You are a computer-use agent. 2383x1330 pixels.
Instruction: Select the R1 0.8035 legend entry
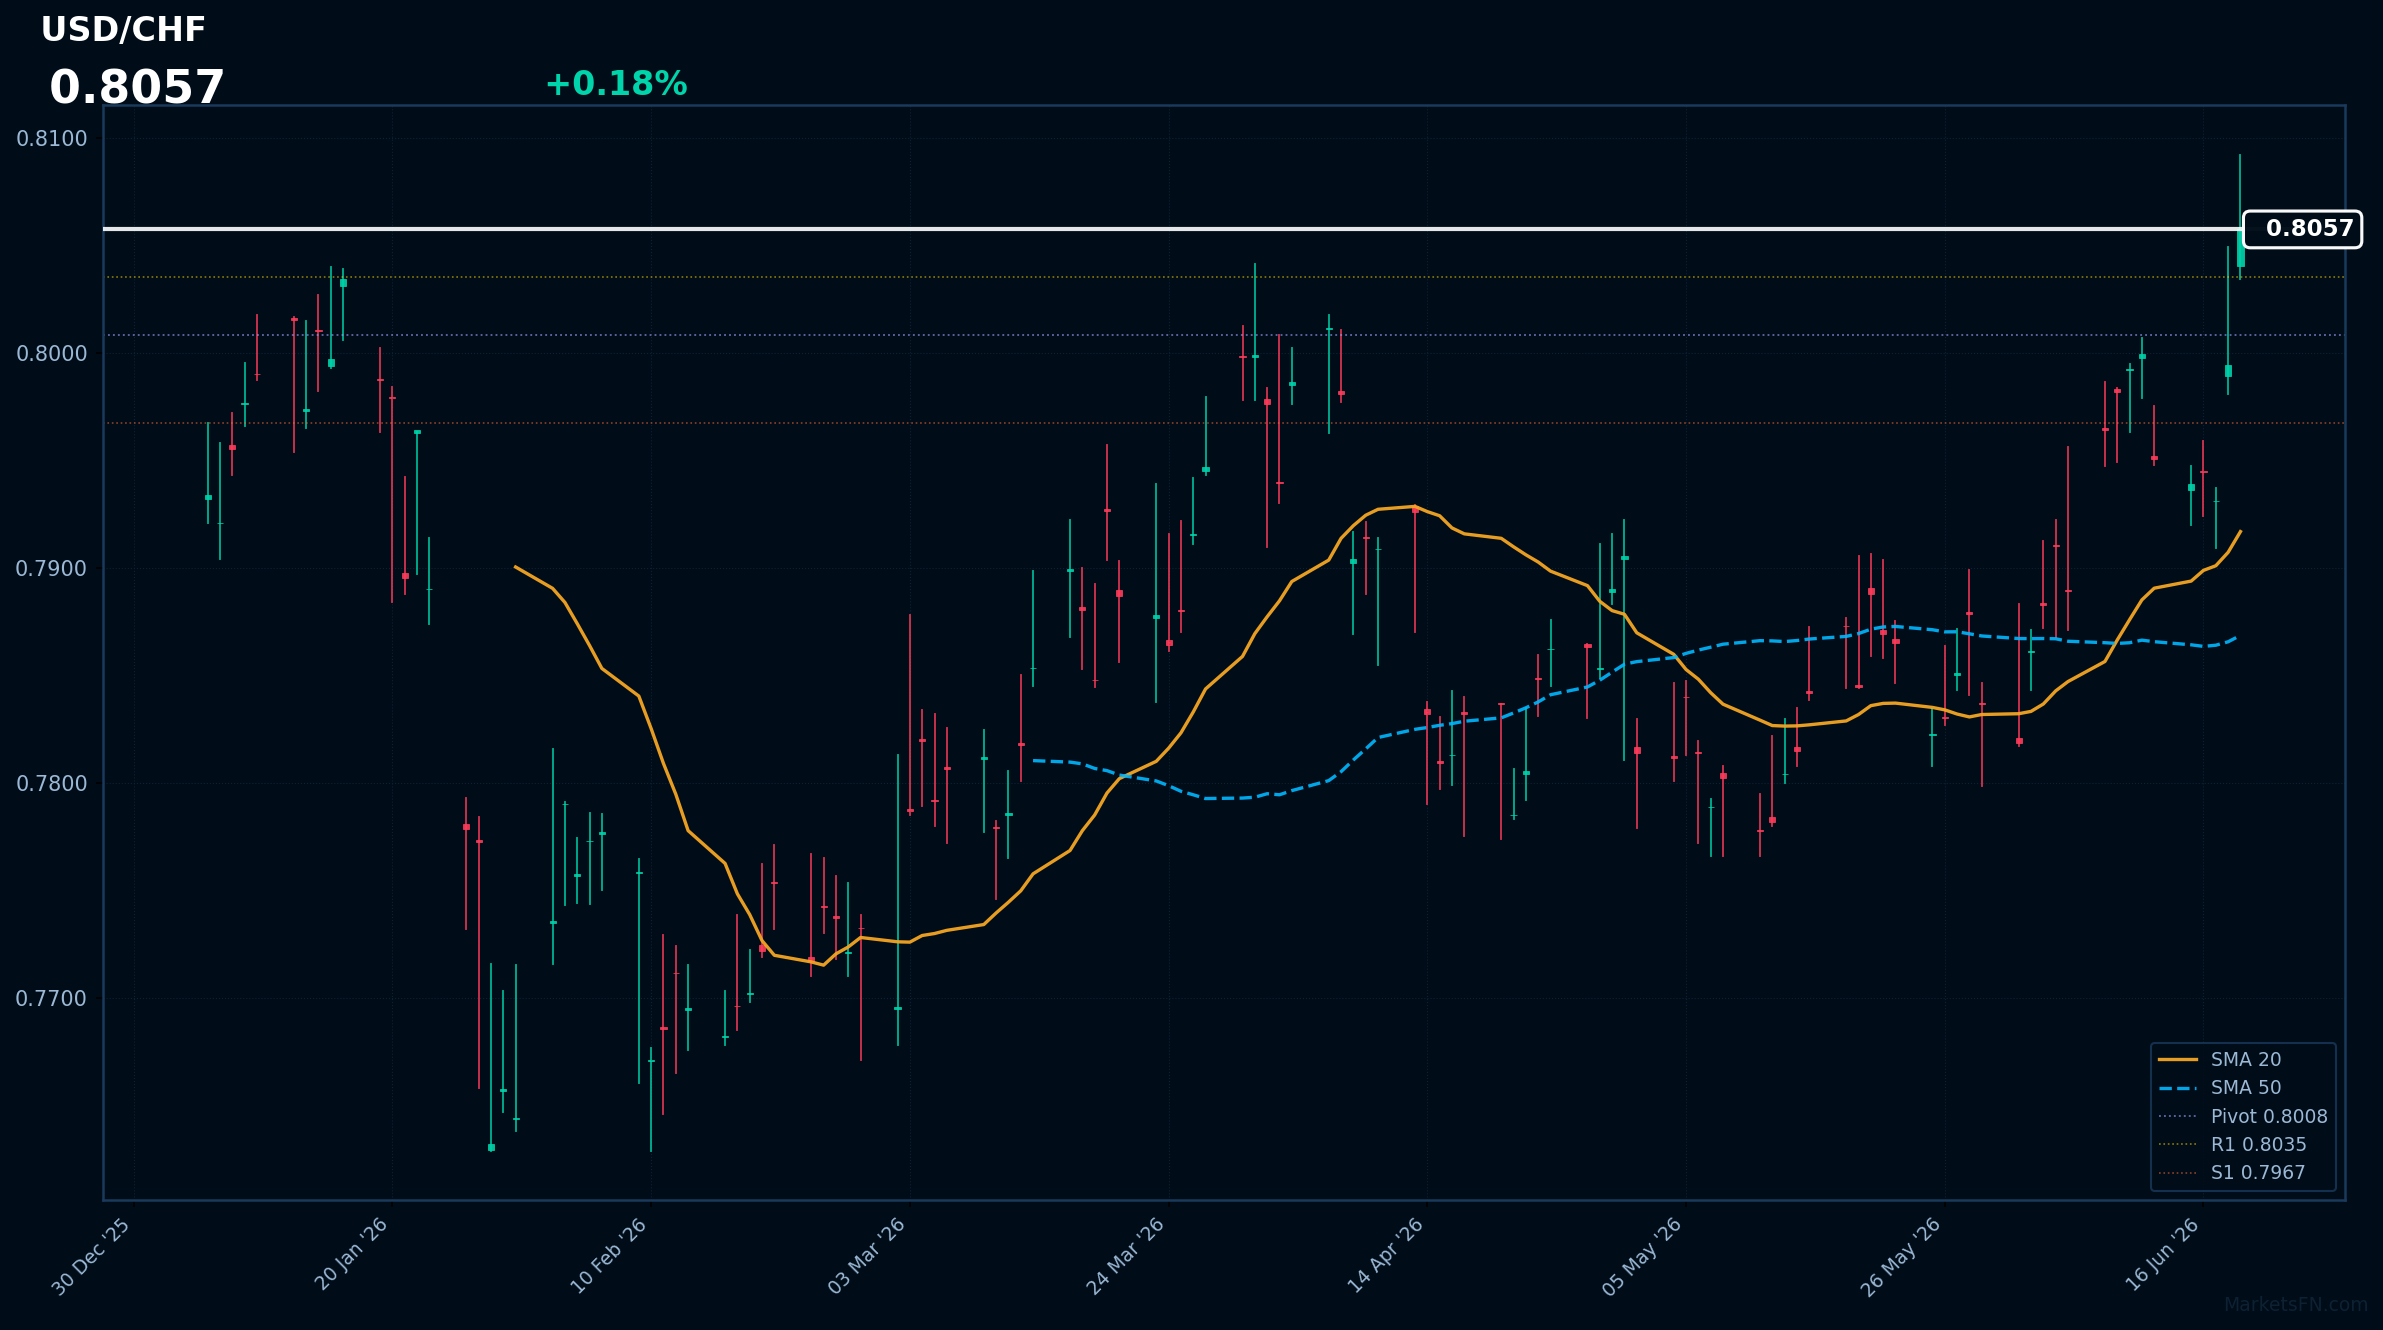tap(2232, 1144)
